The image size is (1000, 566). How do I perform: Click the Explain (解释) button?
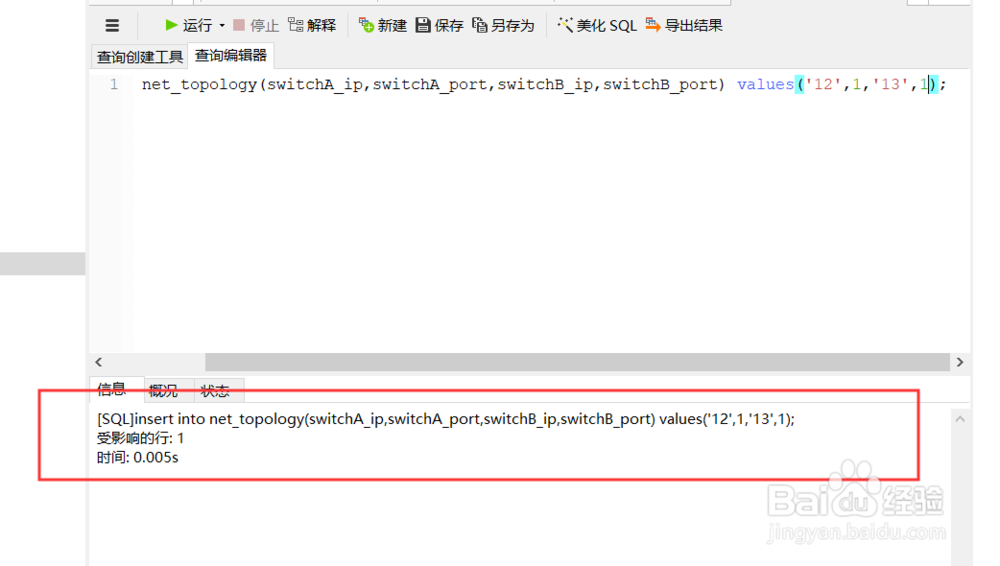[x=312, y=26]
